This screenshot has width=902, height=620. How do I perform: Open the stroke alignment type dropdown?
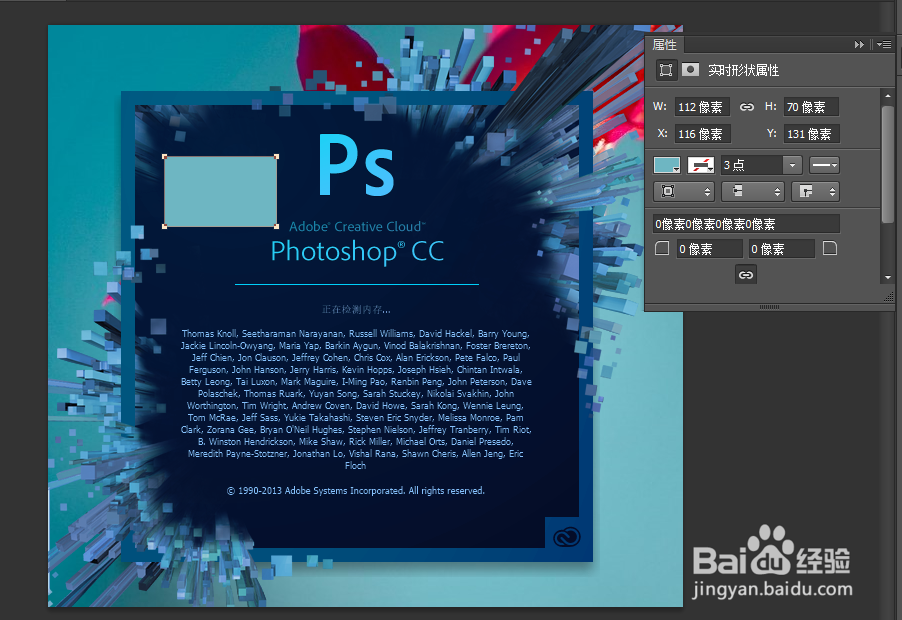[x=684, y=192]
